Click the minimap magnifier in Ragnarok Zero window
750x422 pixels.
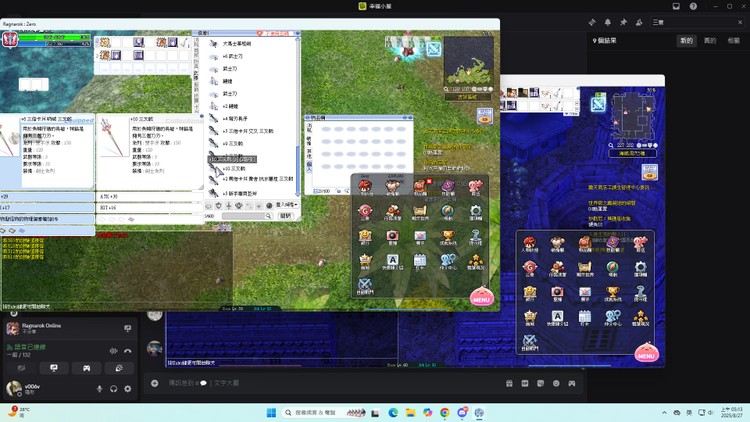tap(446, 89)
